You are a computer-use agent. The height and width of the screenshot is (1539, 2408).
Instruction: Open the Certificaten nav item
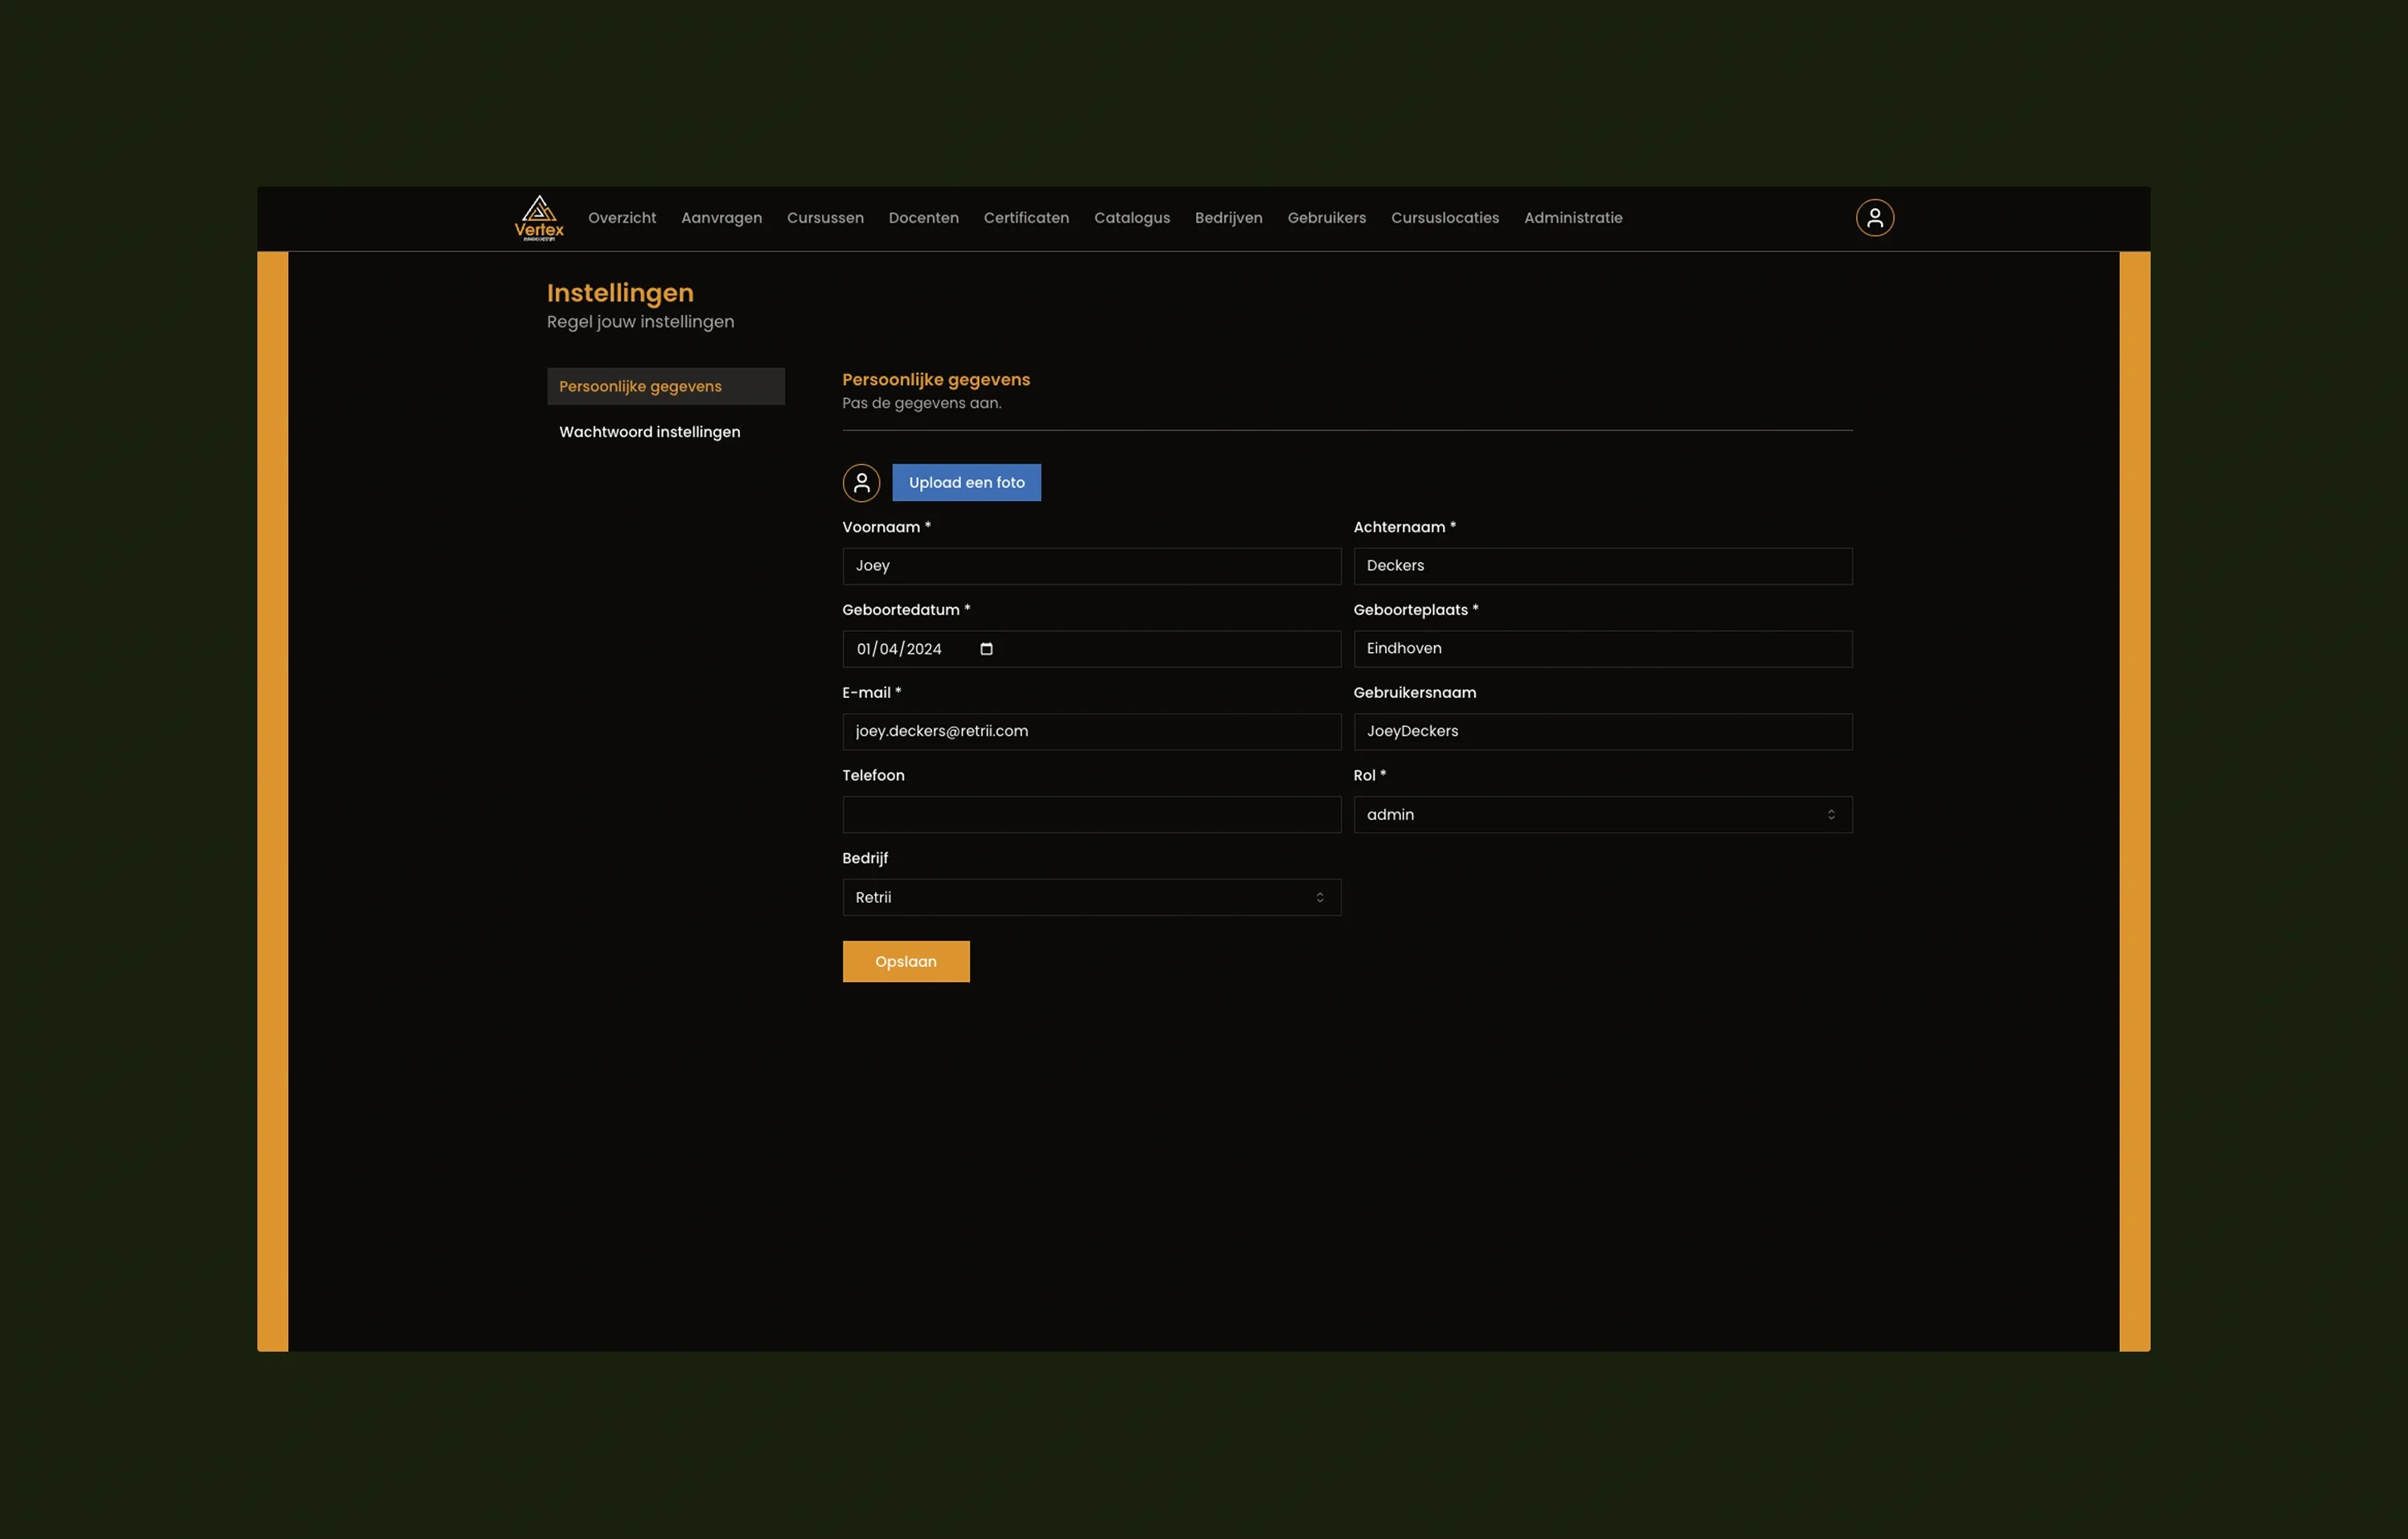coord(1026,218)
